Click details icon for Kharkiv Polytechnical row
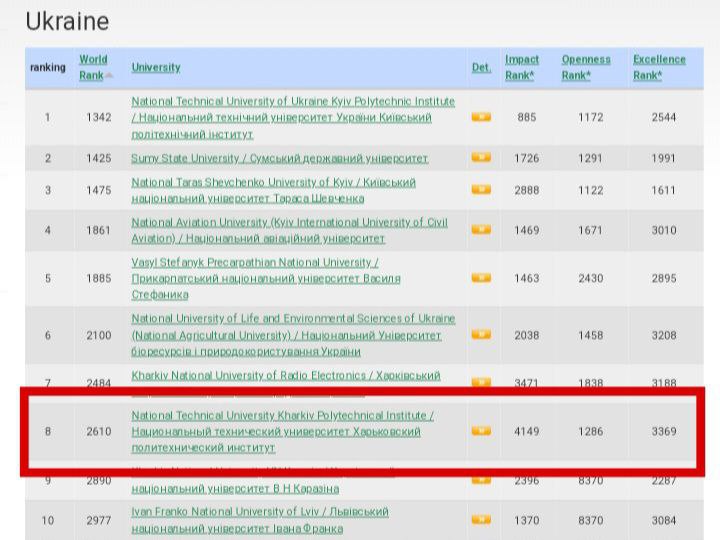This screenshot has width=720, height=540. click(481, 431)
